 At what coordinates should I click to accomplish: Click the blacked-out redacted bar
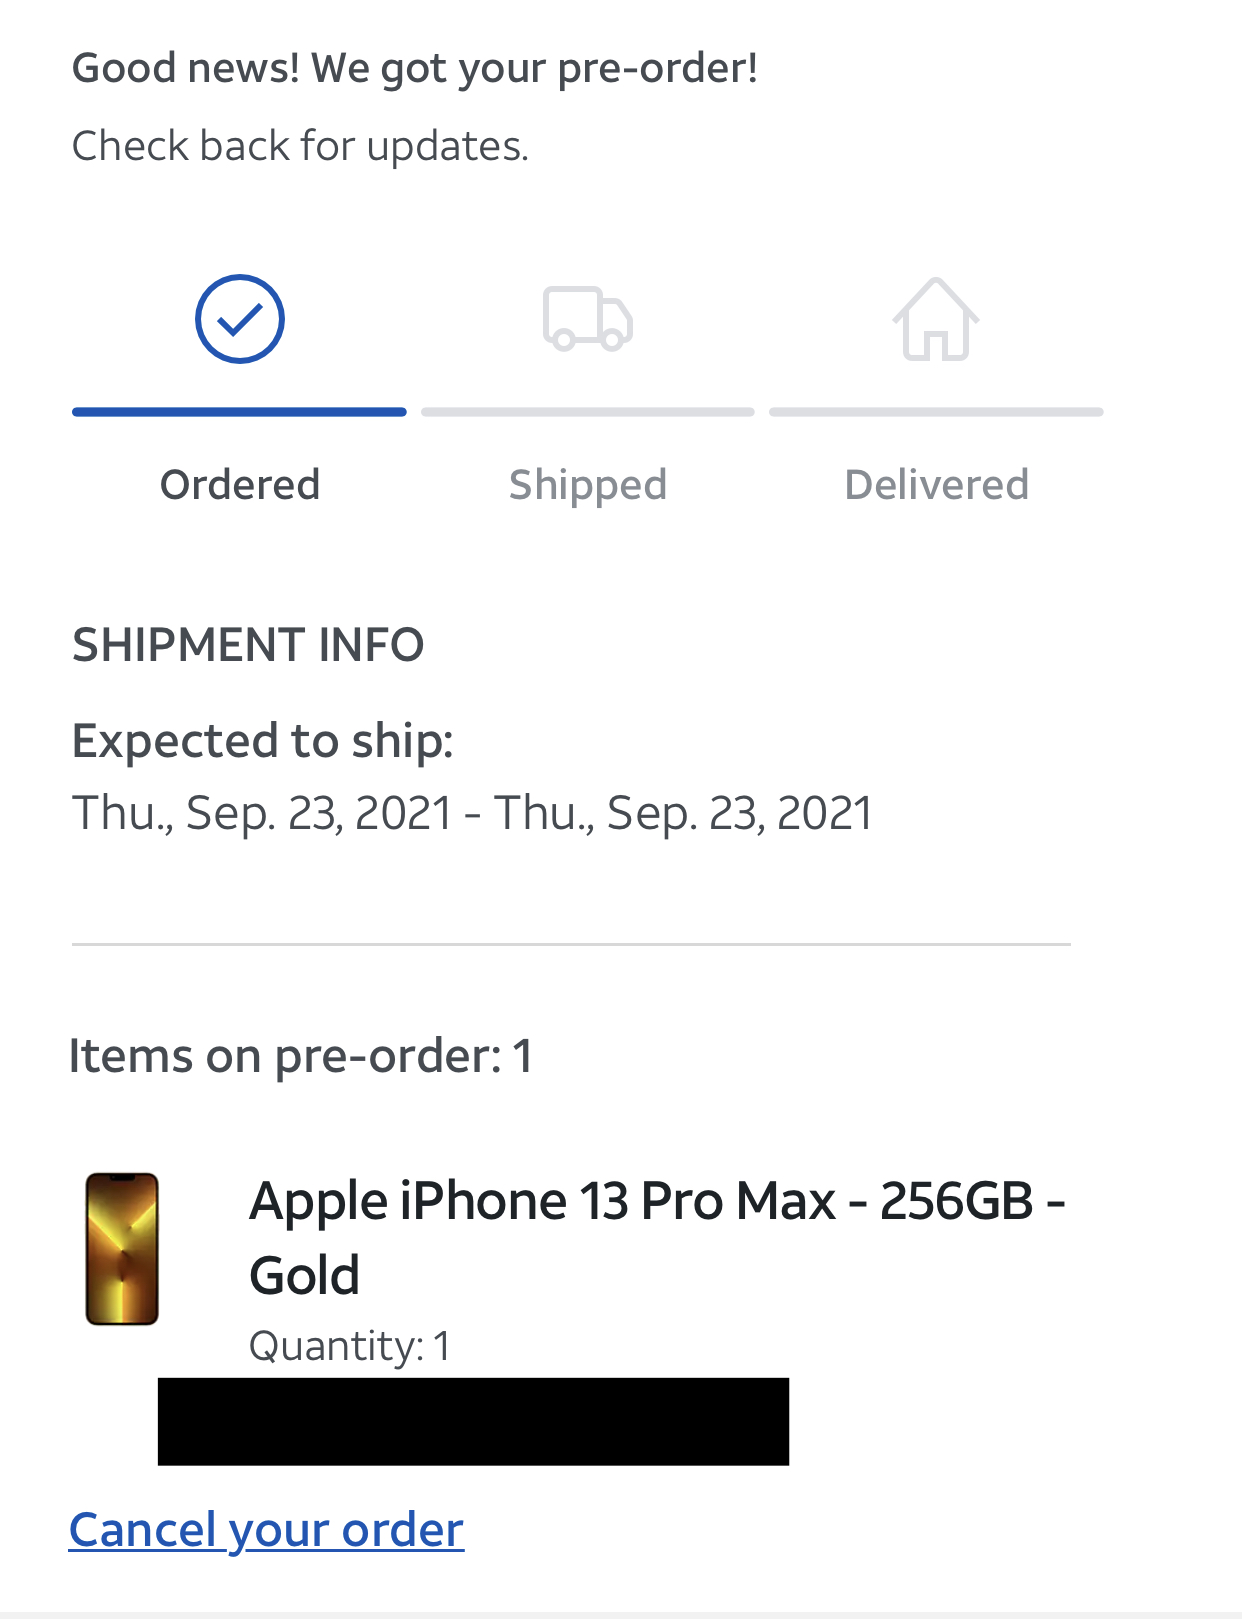coord(473,1421)
